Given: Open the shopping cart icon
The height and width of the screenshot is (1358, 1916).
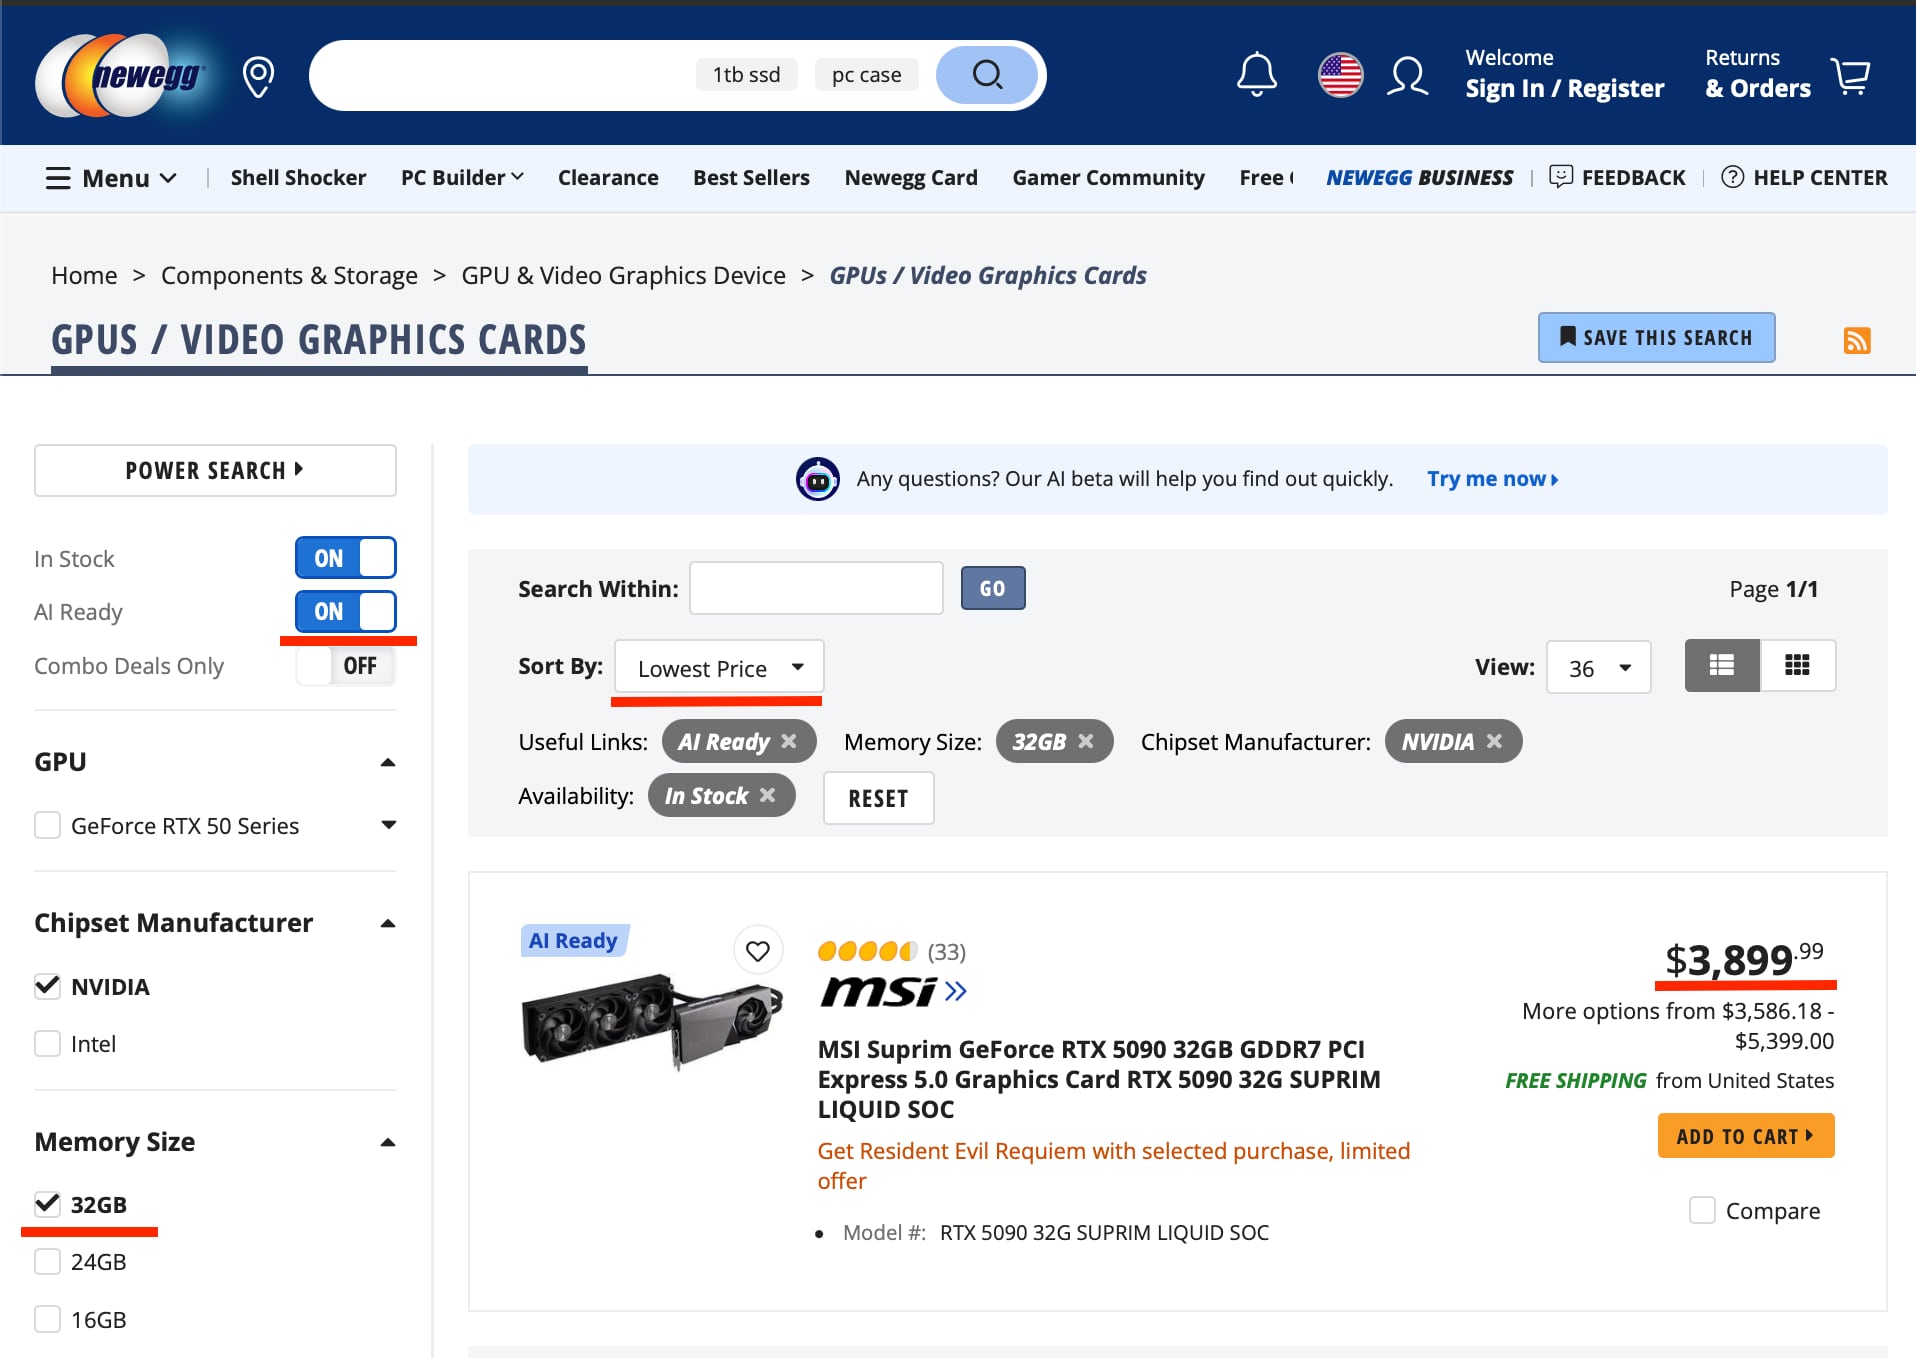Looking at the screenshot, I should (1850, 76).
